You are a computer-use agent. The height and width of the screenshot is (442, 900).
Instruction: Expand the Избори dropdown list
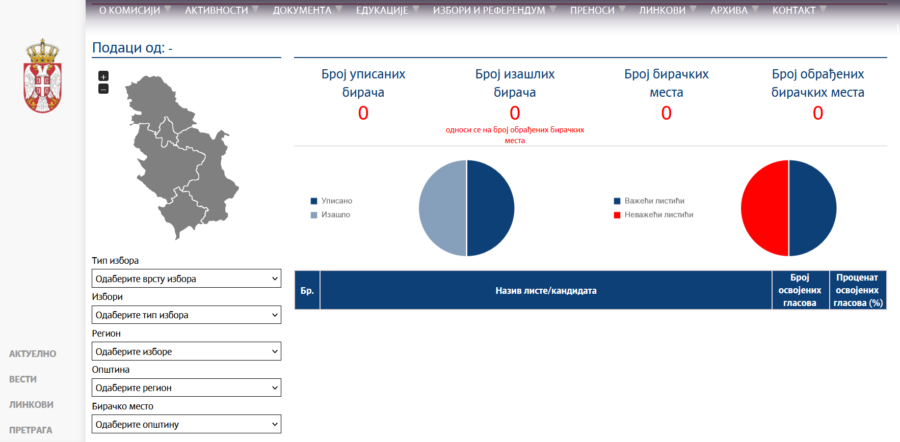click(x=186, y=315)
